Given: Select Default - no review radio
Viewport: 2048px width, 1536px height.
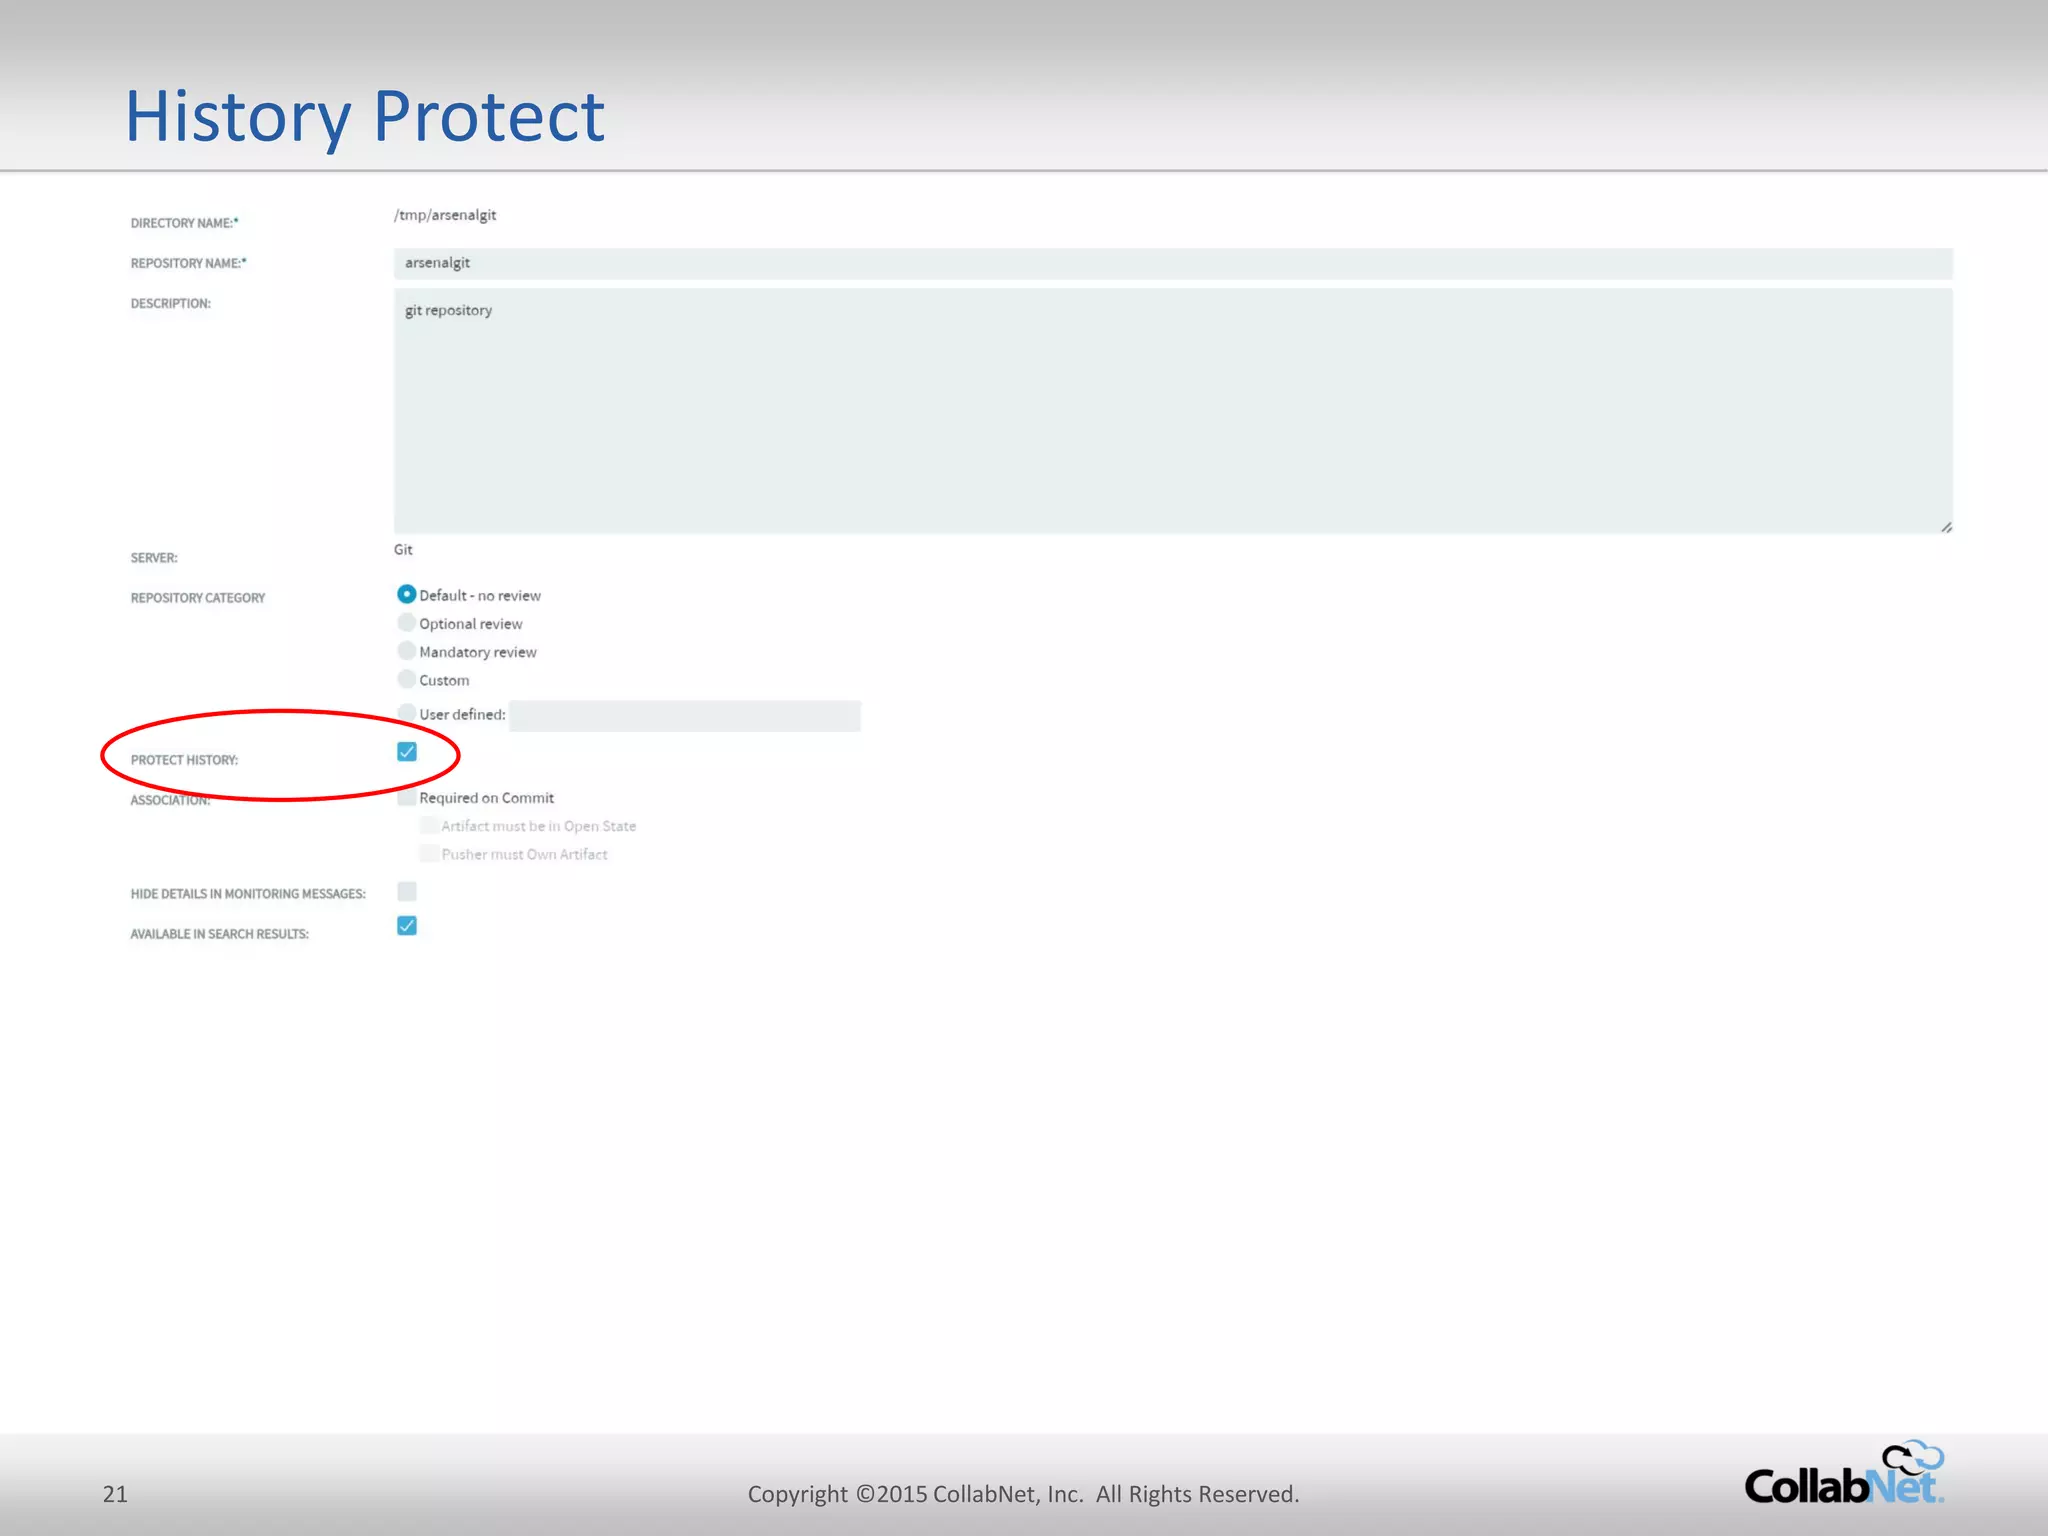Looking at the screenshot, I should (x=406, y=595).
